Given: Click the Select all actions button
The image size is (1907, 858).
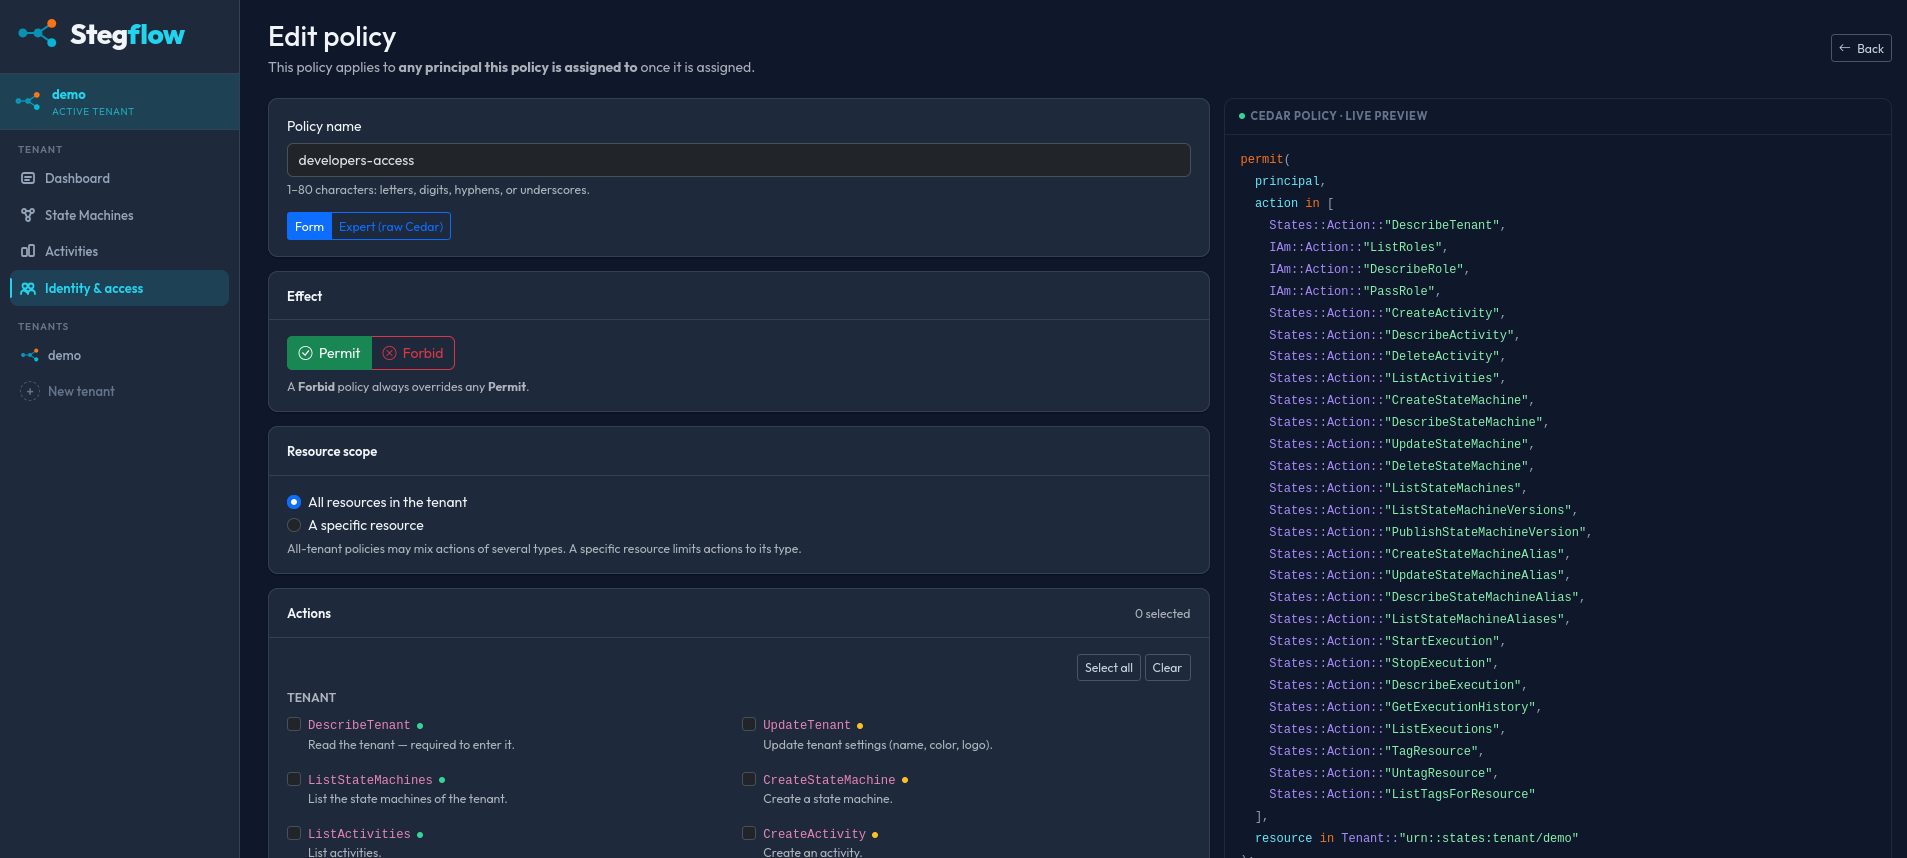Looking at the screenshot, I should click(1108, 668).
